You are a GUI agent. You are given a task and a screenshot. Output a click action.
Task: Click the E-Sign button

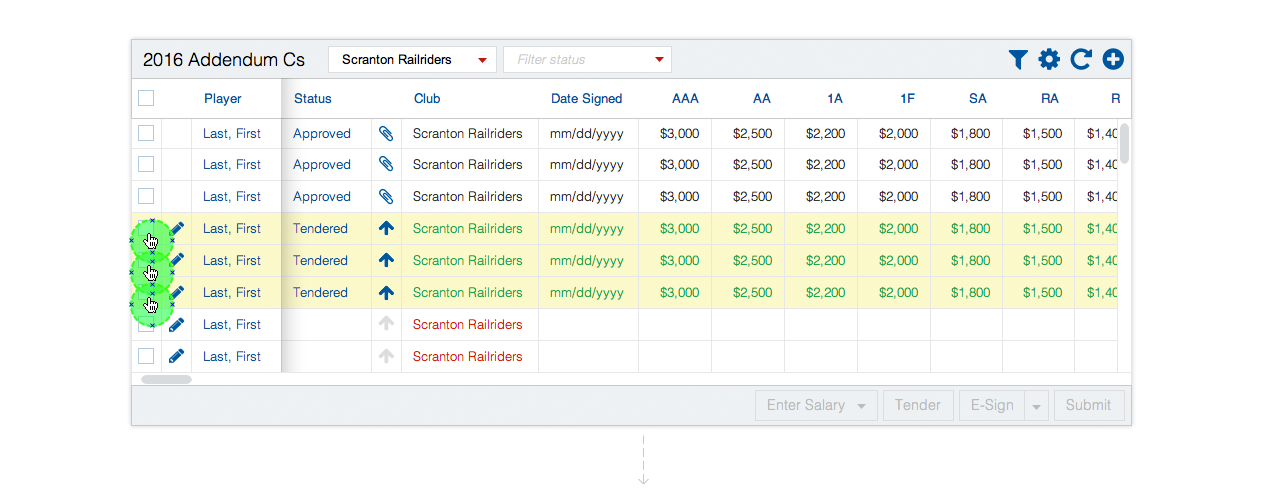pyautogui.click(x=992, y=405)
